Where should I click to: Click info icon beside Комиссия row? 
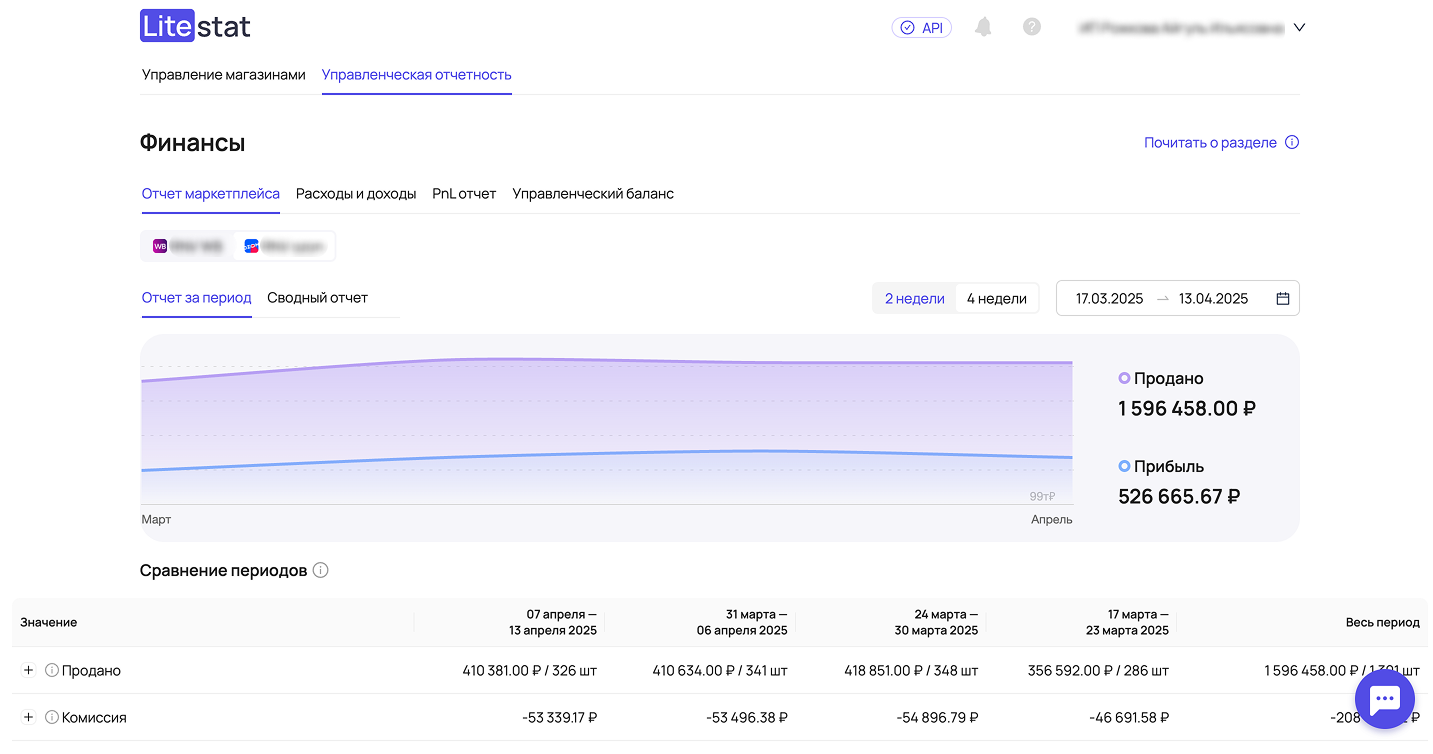pos(52,718)
